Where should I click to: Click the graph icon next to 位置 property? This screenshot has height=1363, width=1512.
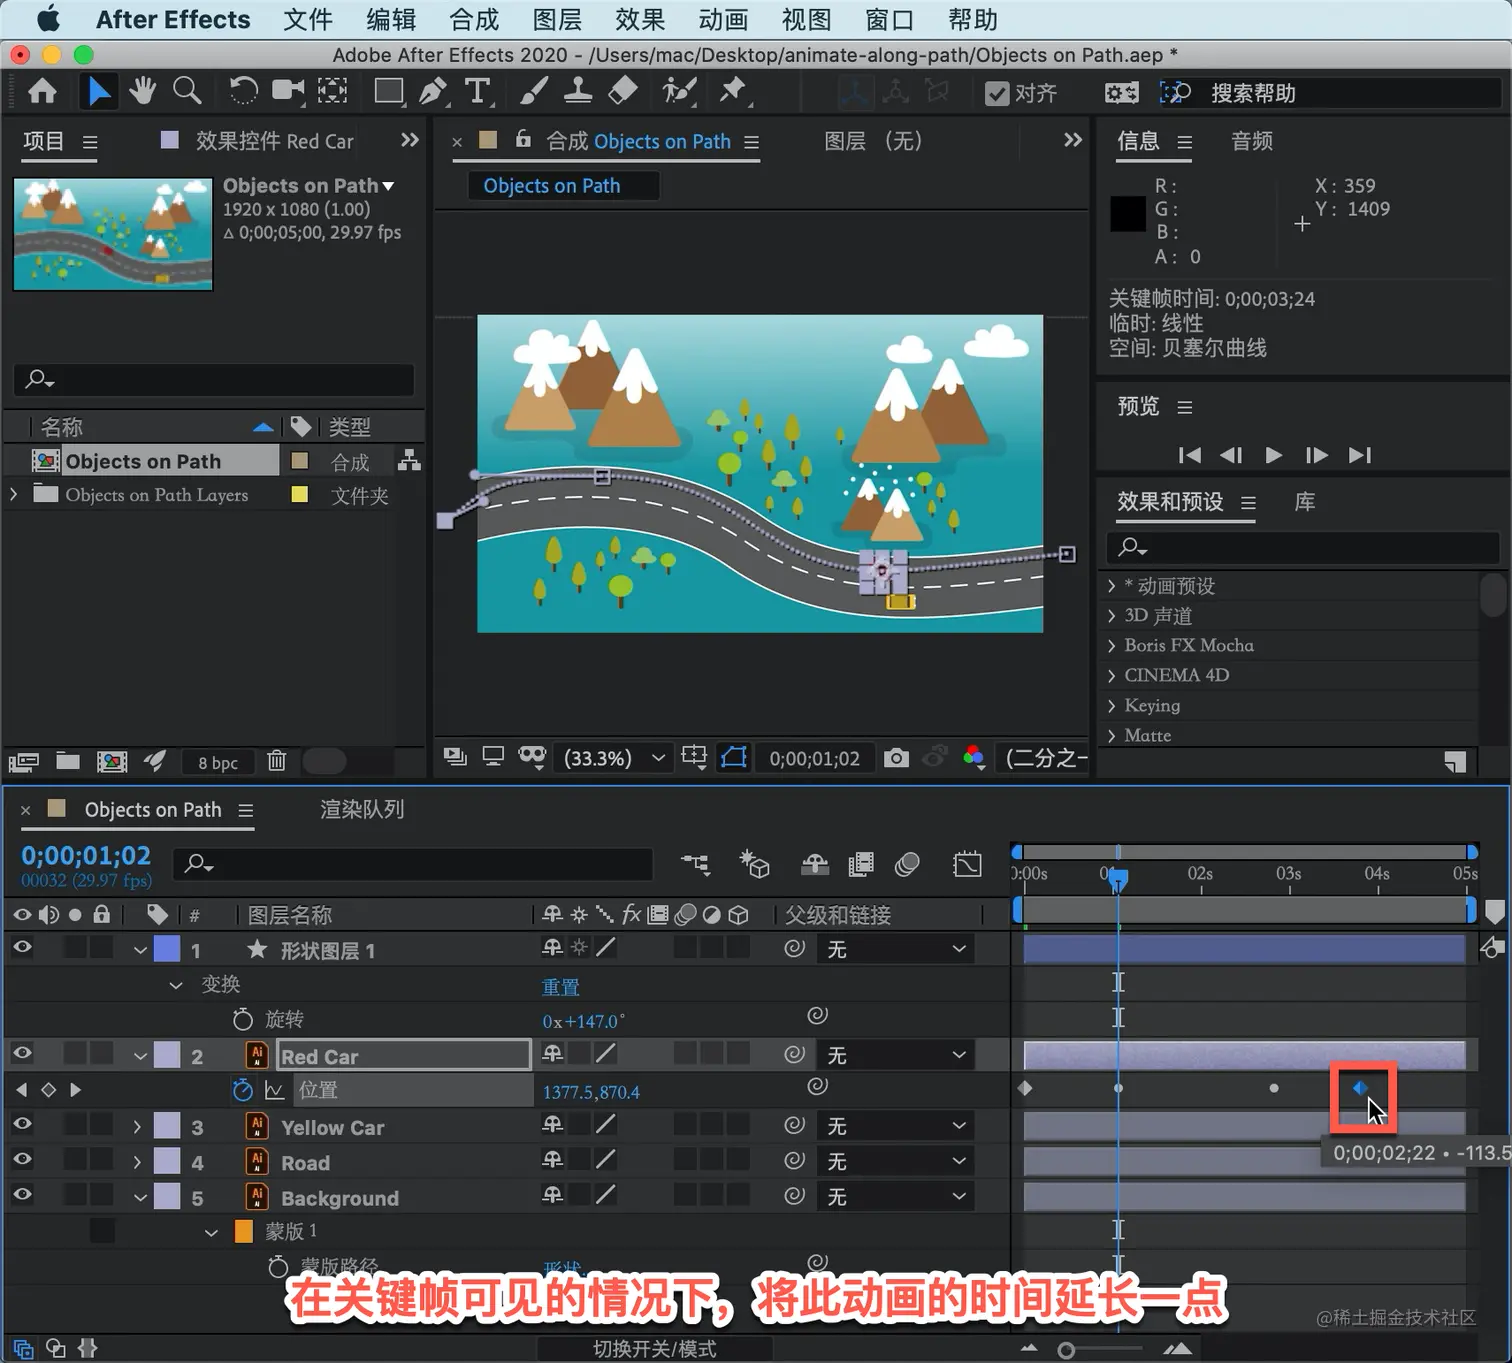pos(274,1091)
